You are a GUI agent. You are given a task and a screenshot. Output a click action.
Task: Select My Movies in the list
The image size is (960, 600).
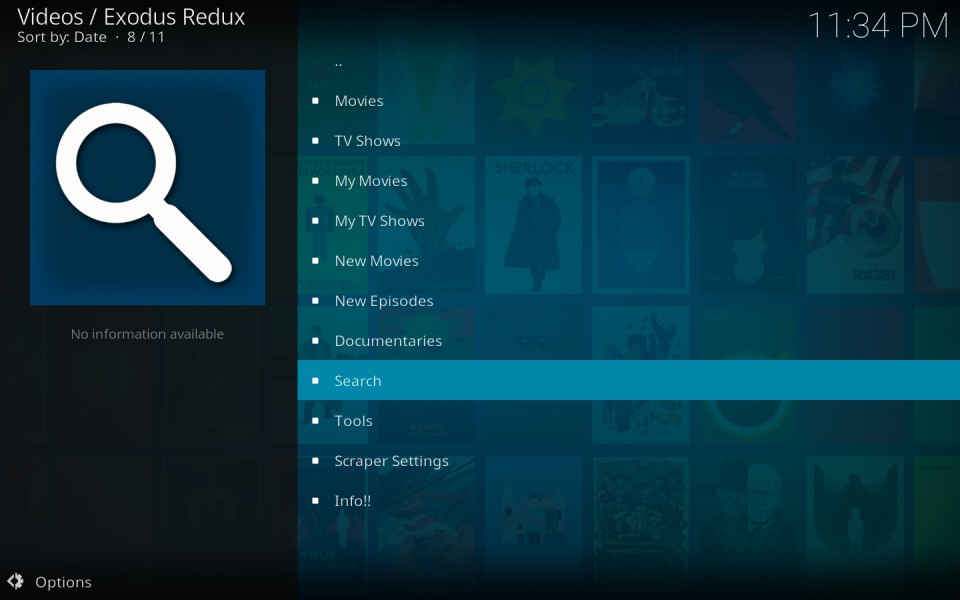[629, 181]
